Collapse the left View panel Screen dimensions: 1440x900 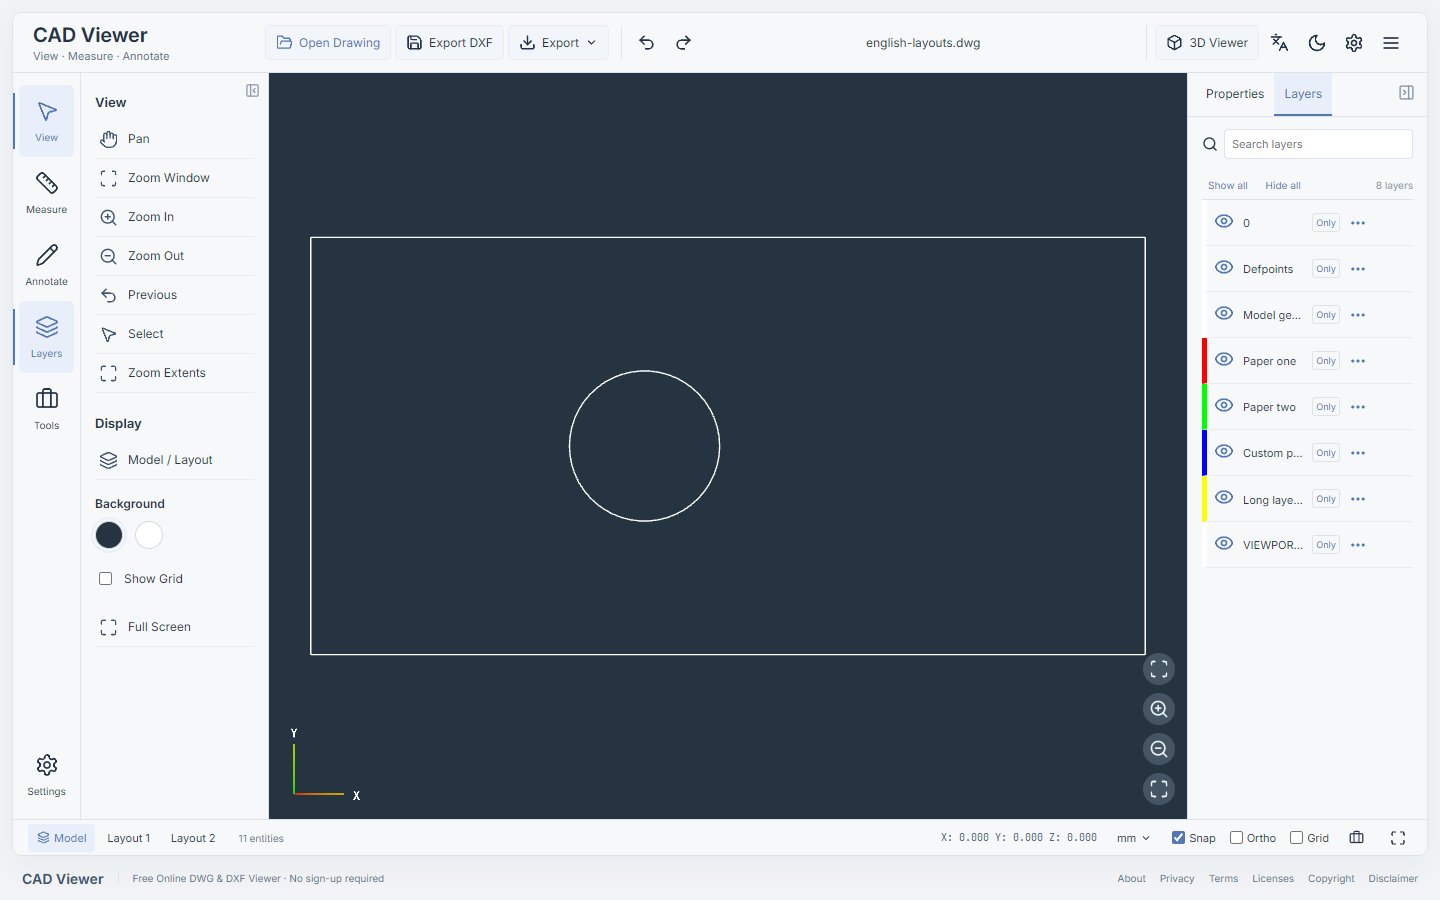pos(252,91)
